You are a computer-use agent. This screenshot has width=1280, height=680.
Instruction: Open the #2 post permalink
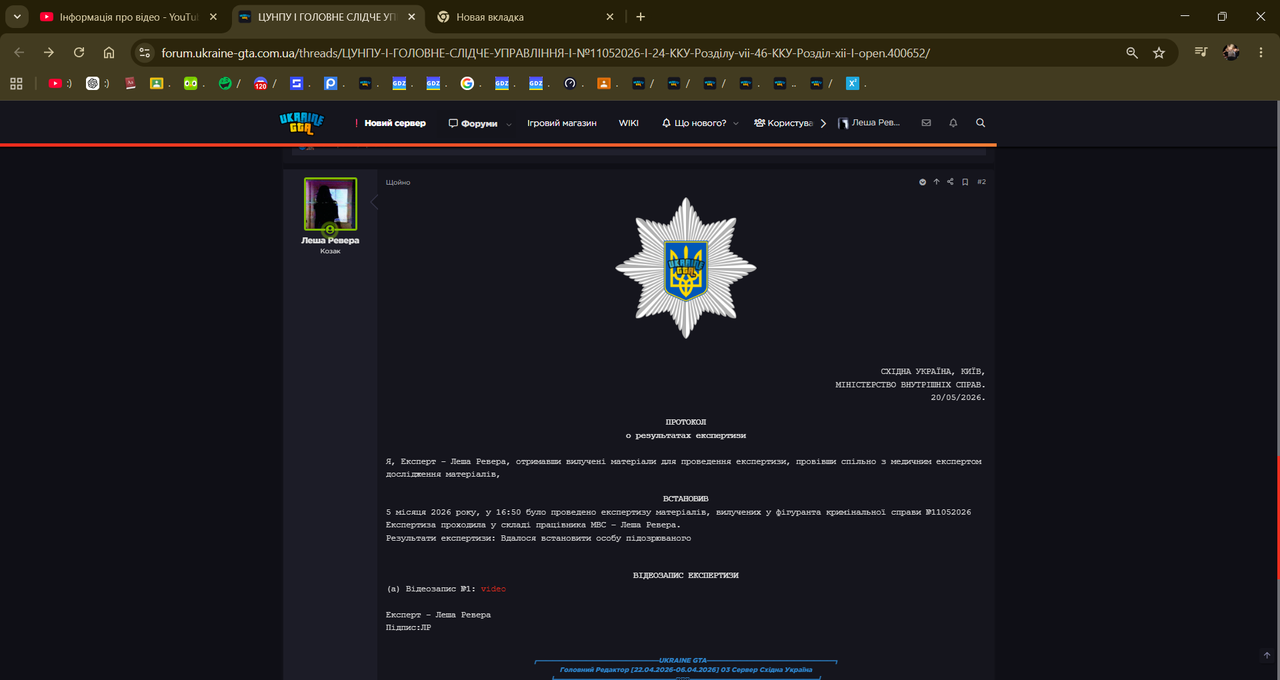981,182
